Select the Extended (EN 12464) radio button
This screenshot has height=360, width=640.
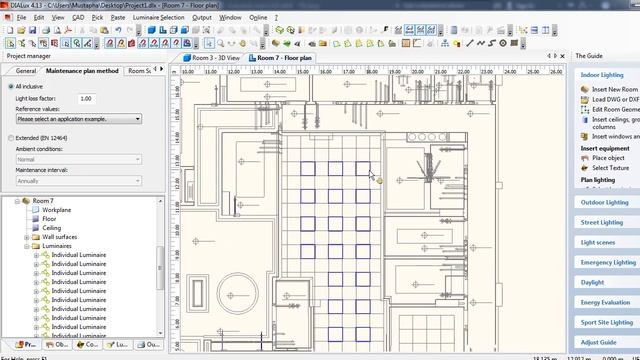tap(11, 138)
